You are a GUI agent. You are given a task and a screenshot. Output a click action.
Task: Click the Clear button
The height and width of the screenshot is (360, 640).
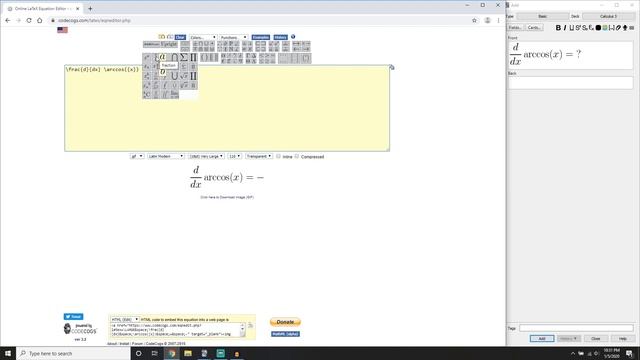click(180, 37)
